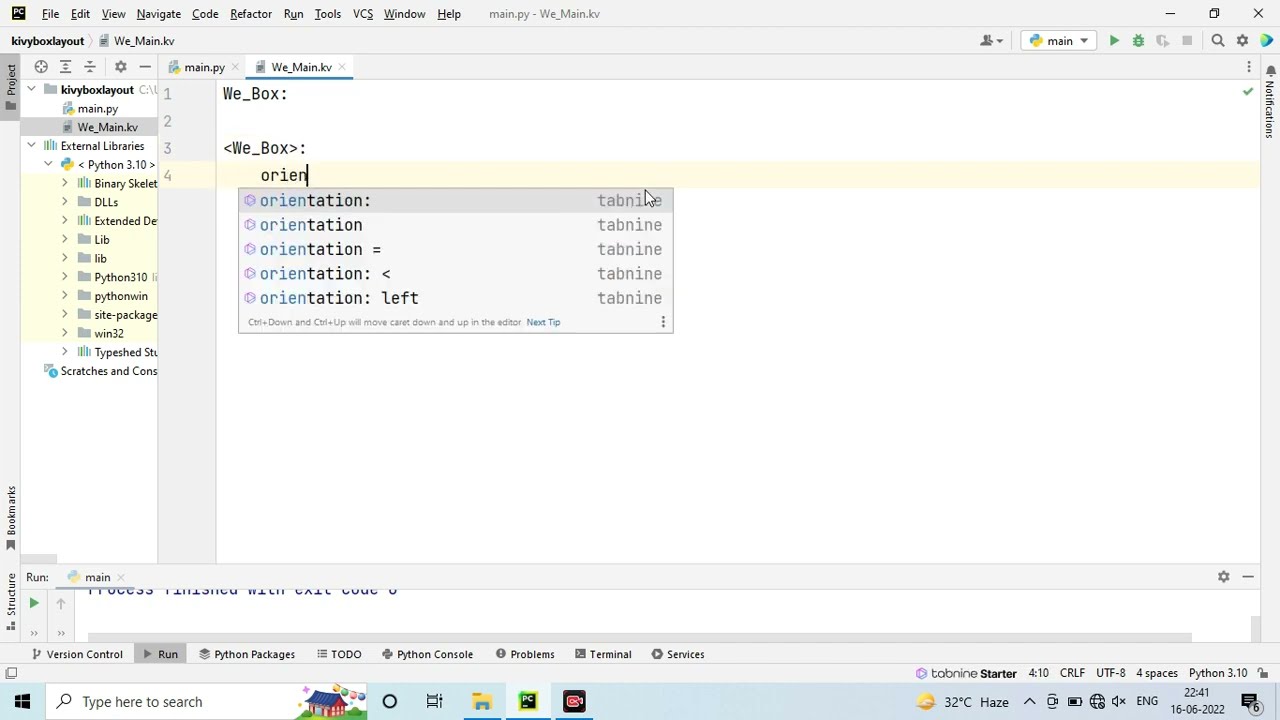Close the We_Main.kv editor tab

pos(341,67)
